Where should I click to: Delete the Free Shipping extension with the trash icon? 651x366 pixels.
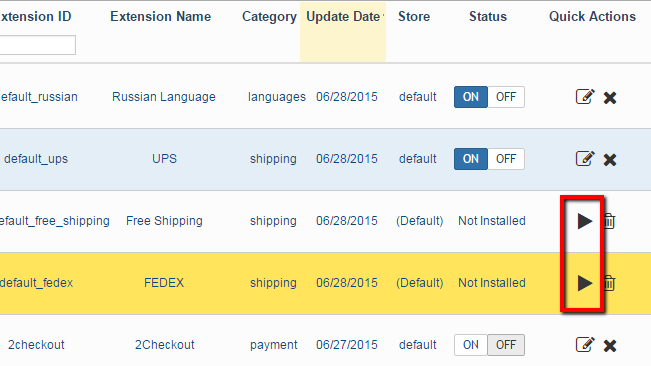point(609,221)
